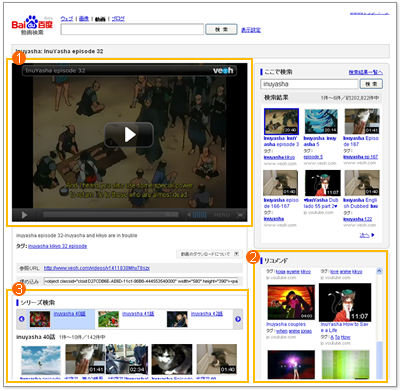Click the video seek progress bar
The height and width of the screenshot is (391, 404).
tap(111, 215)
